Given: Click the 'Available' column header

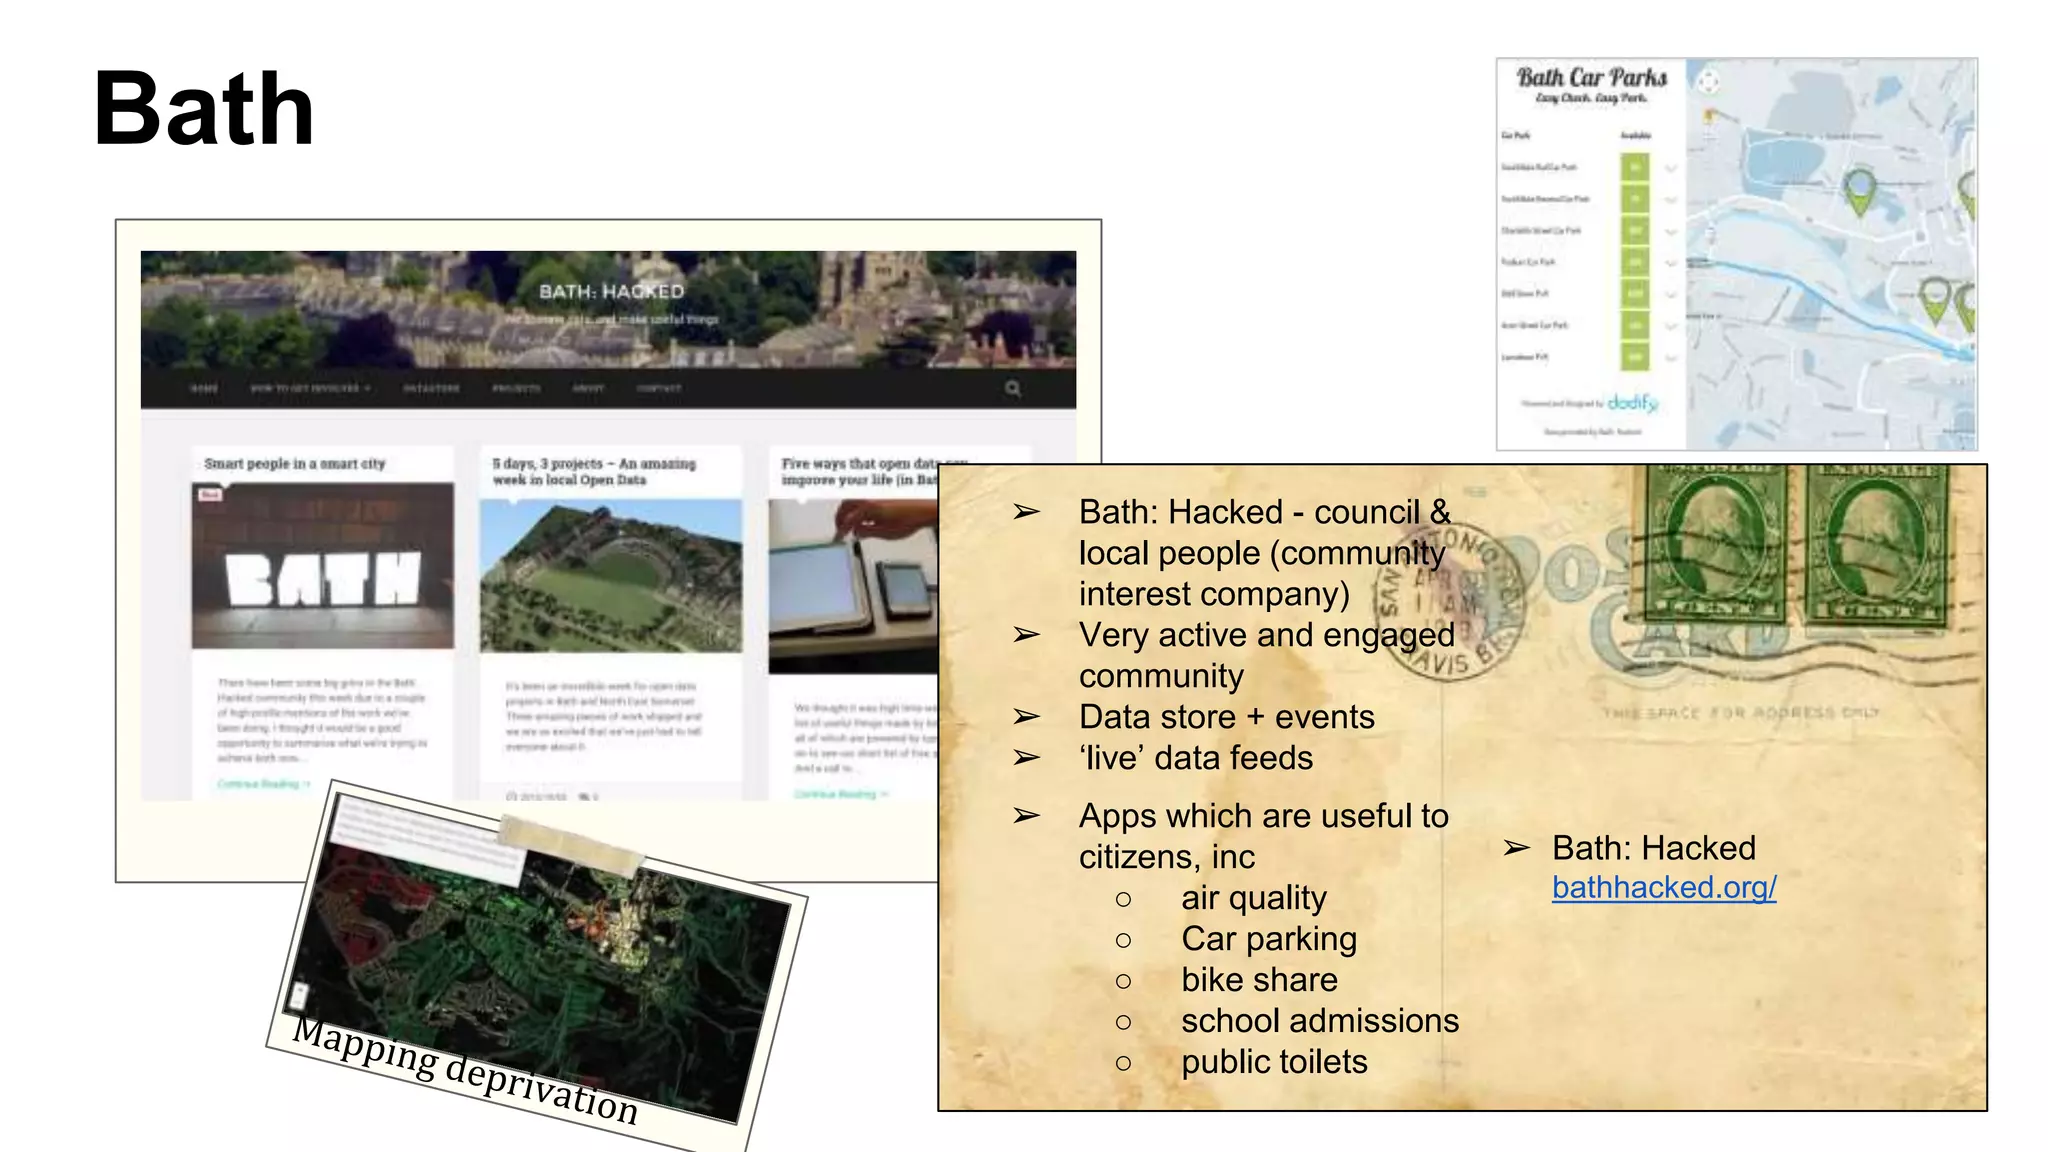Looking at the screenshot, I should tap(1635, 135).
